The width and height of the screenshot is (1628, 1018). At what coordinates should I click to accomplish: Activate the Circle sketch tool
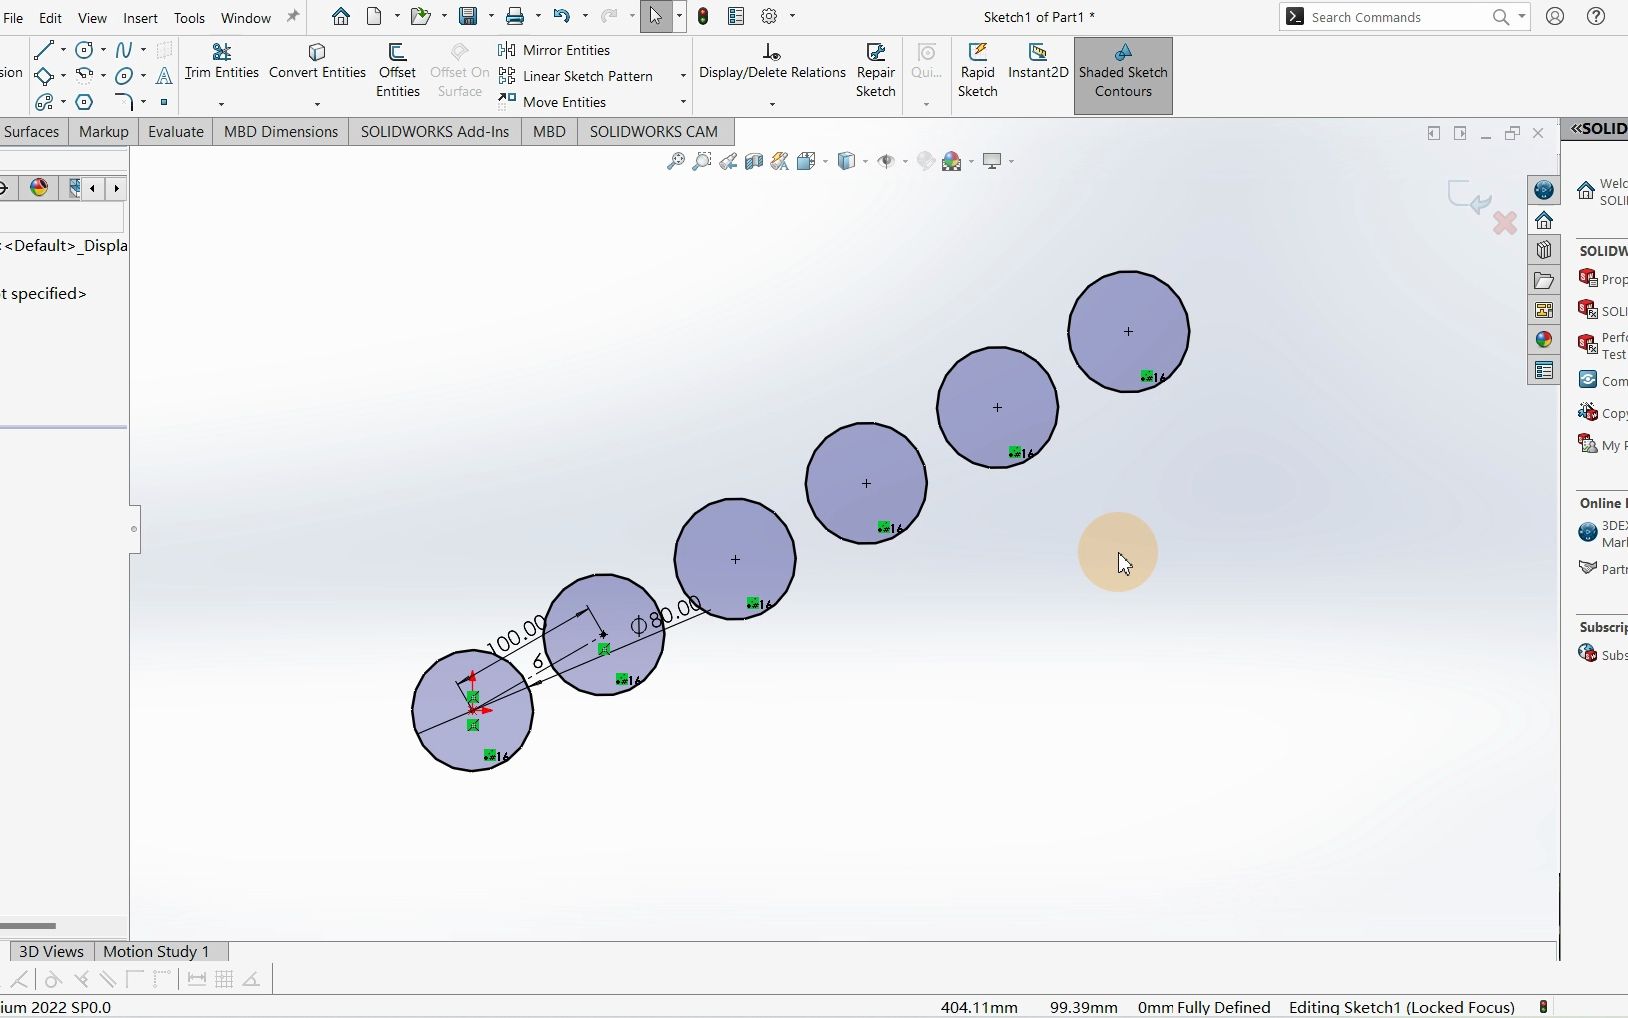(x=85, y=50)
